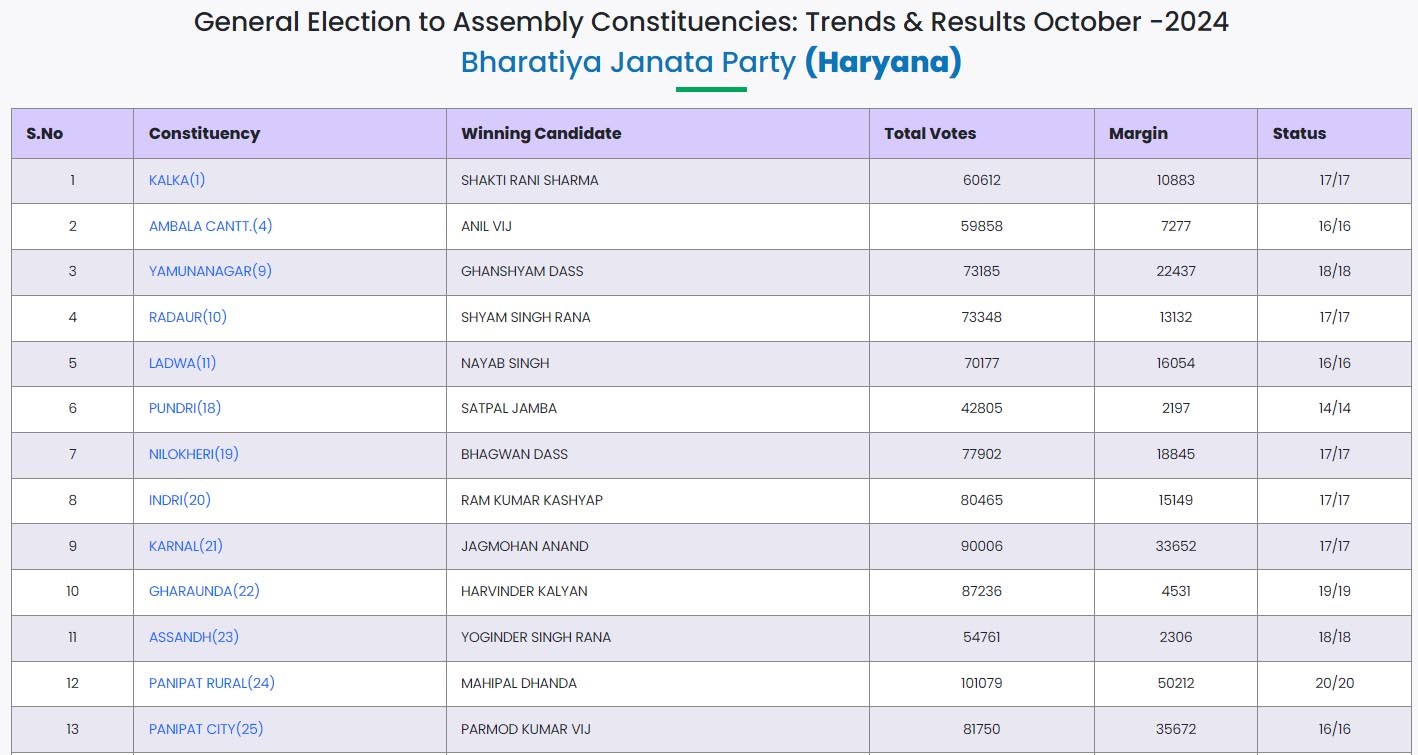
Task: Open the AMBALA CANTT.(4) constituency link
Action: 210,226
